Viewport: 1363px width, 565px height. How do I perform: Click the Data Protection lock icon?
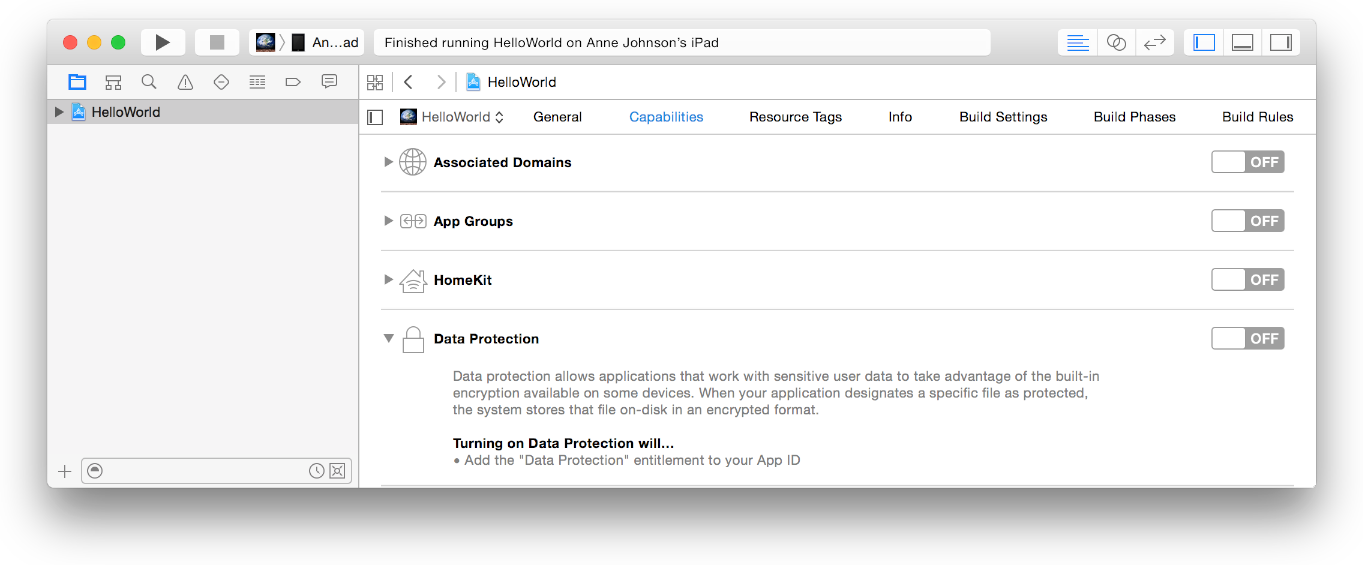coord(413,340)
